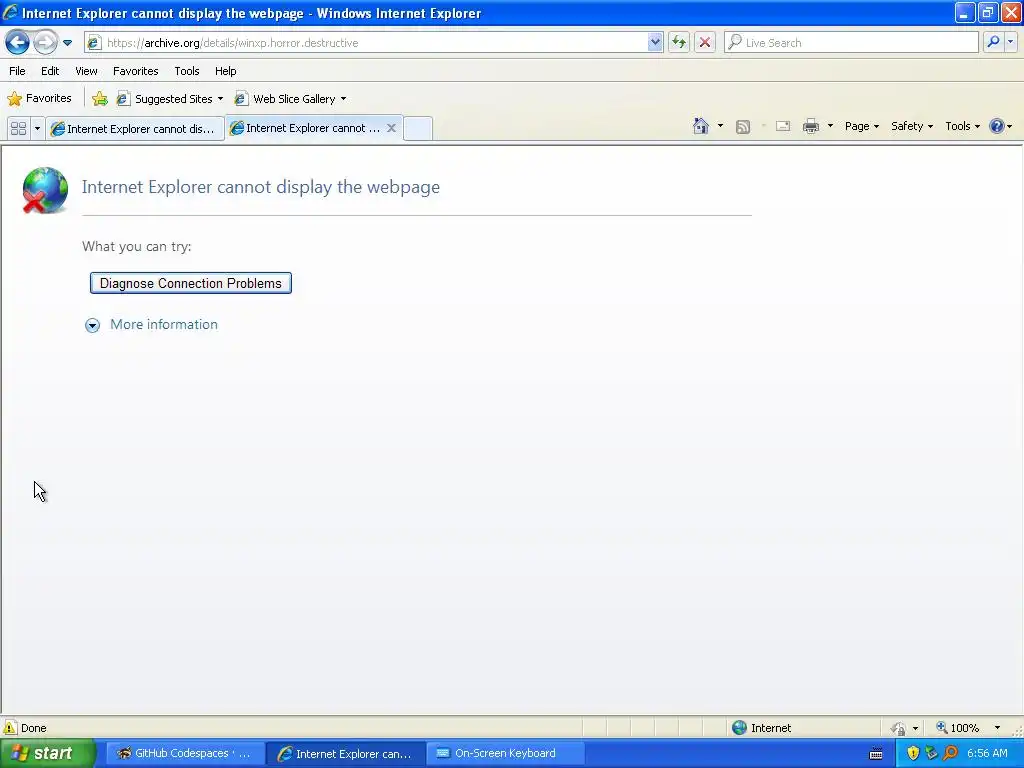This screenshot has height=768, width=1024.
Task: Open the recent pages dropdown arrow
Action: pos(67,43)
